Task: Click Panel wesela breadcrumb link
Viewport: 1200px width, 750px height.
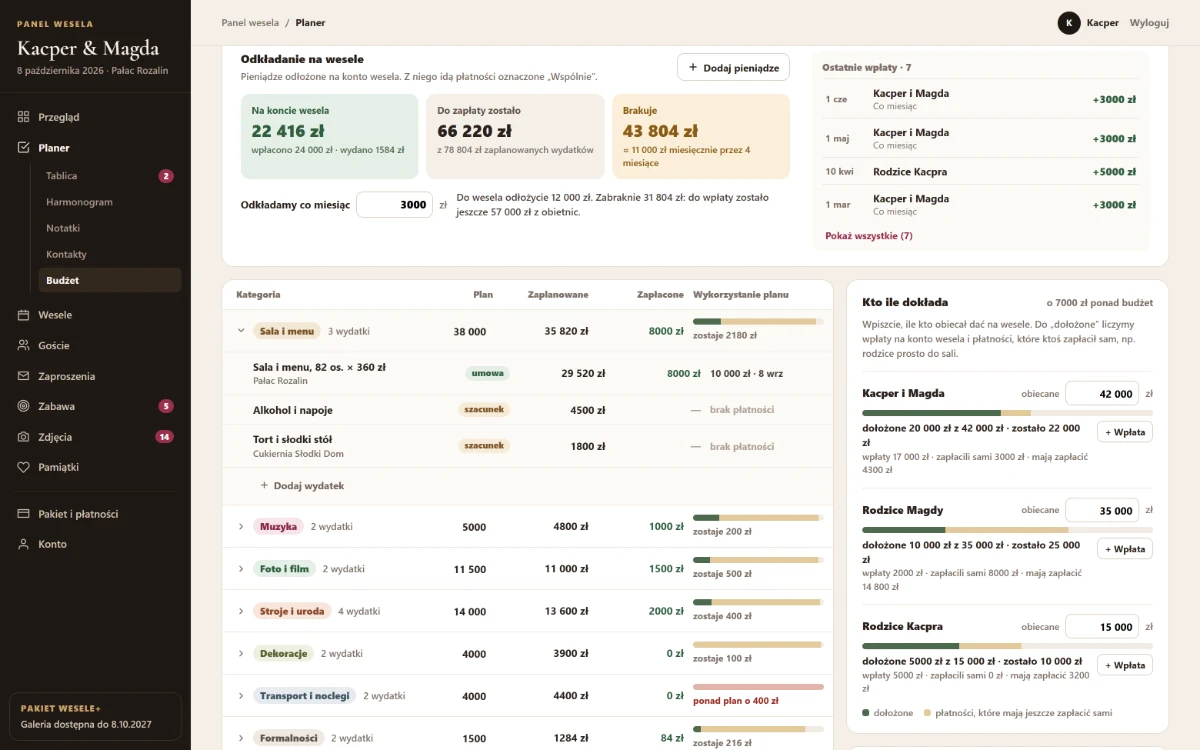Action: (x=250, y=23)
